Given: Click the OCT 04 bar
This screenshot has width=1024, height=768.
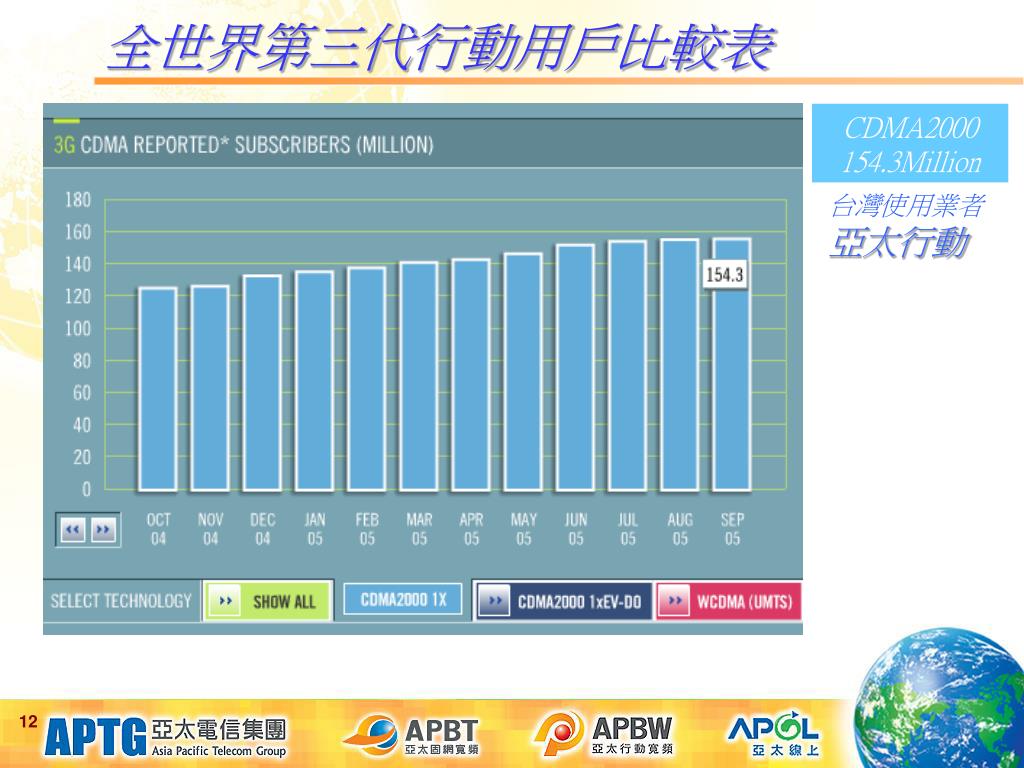Looking at the screenshot, I should [158, 389].
